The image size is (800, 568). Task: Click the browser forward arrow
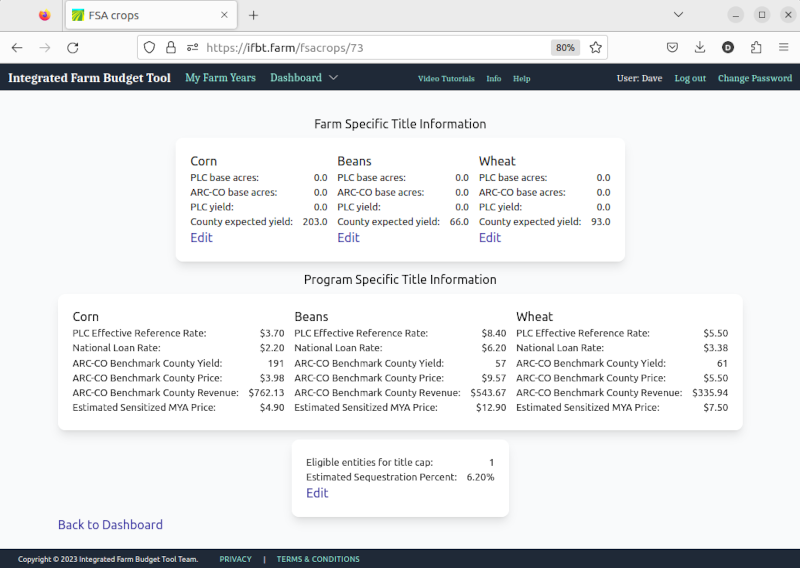click(x=45, y=47)
